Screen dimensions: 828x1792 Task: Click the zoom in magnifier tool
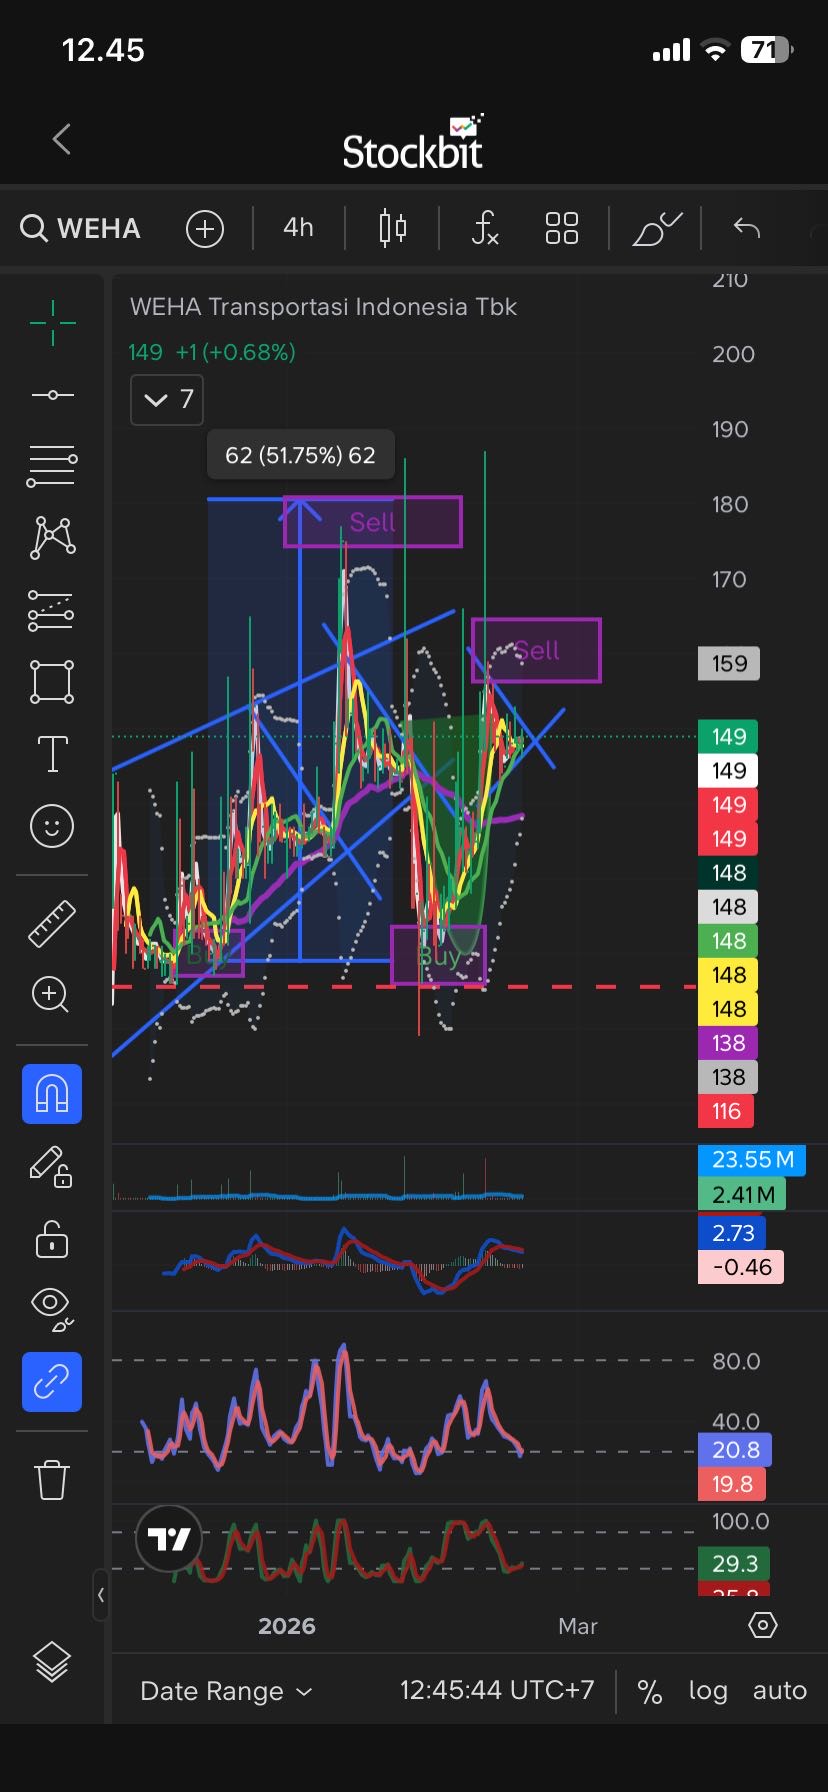click(52, 995)
